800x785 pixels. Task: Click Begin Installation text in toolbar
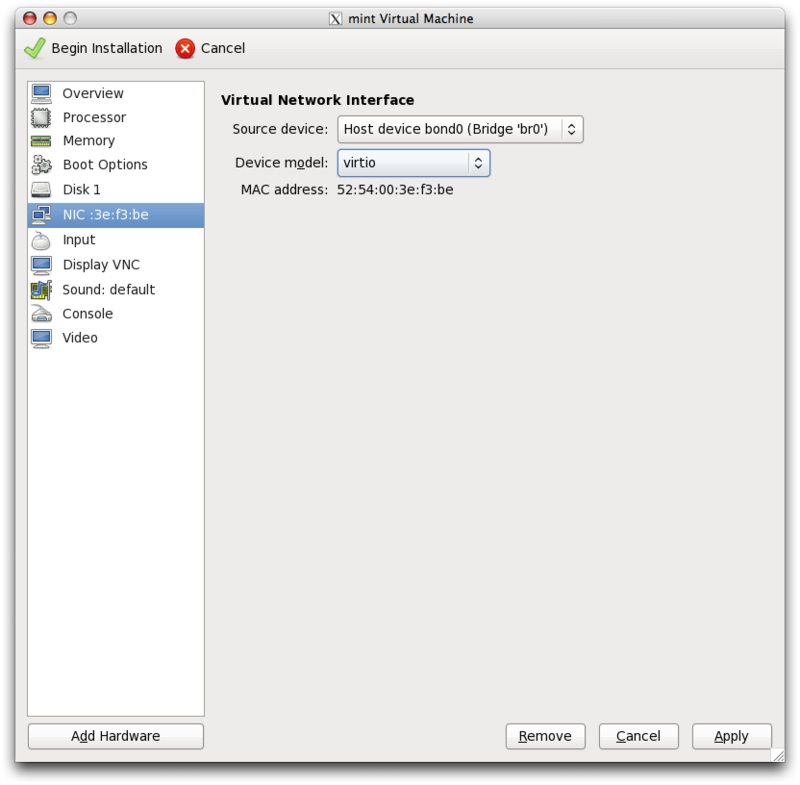[107, 48]
